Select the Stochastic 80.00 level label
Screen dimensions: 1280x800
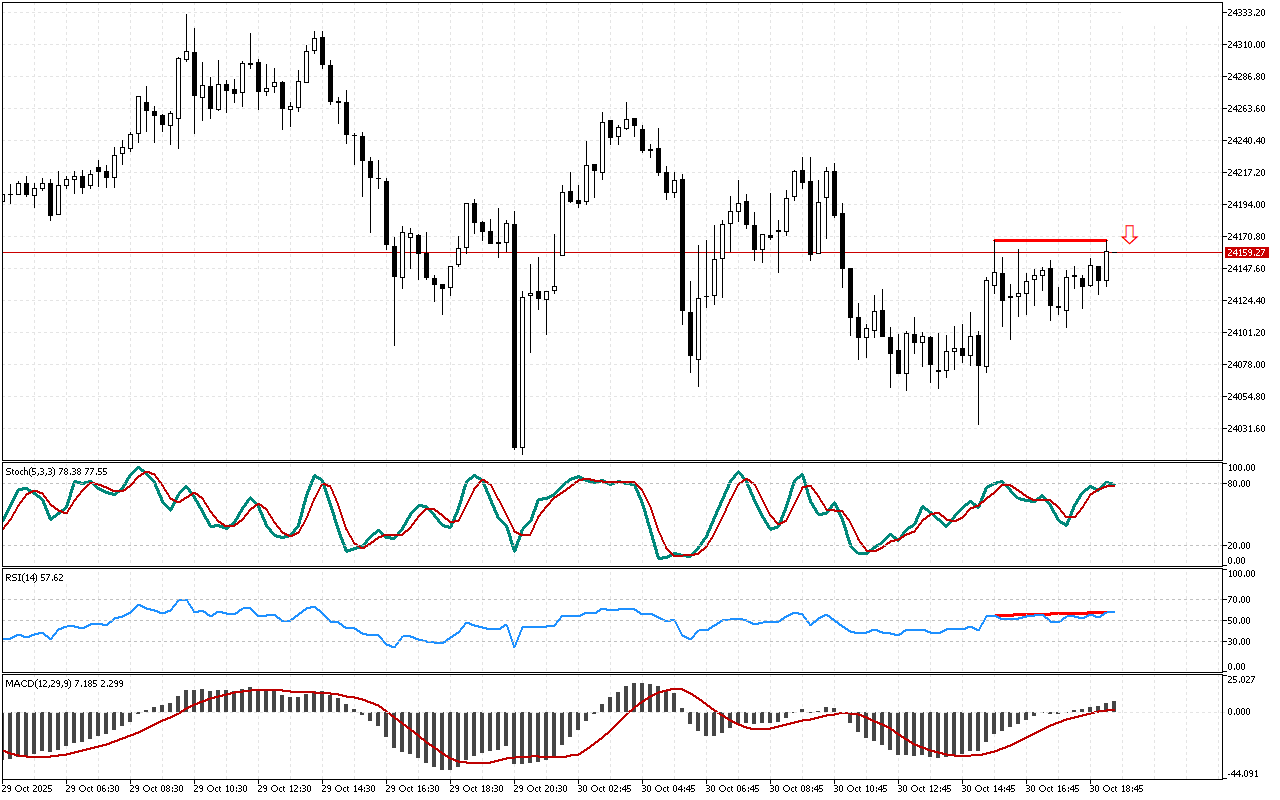point(1241,484)
